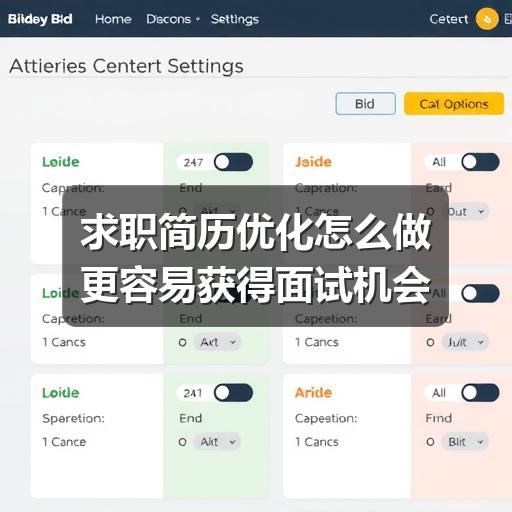
Task: Open the Out dropdown in Jaide card
Action: click(x=465, y=212)
